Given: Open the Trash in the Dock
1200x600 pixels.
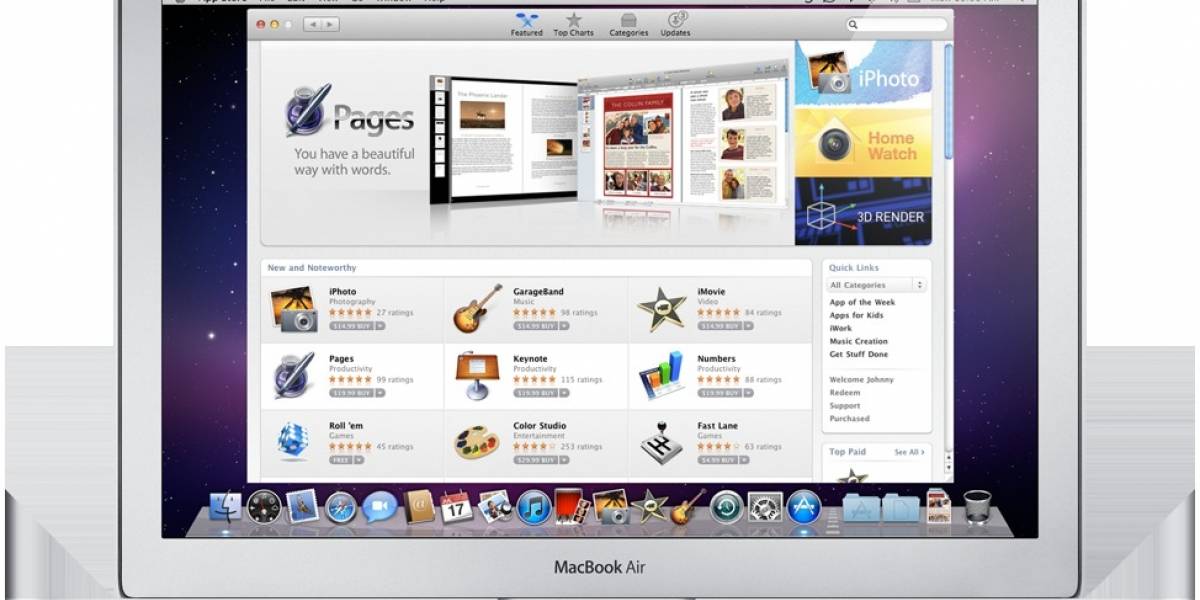Looking at the screenshot, I should click(x=977, y=506).
